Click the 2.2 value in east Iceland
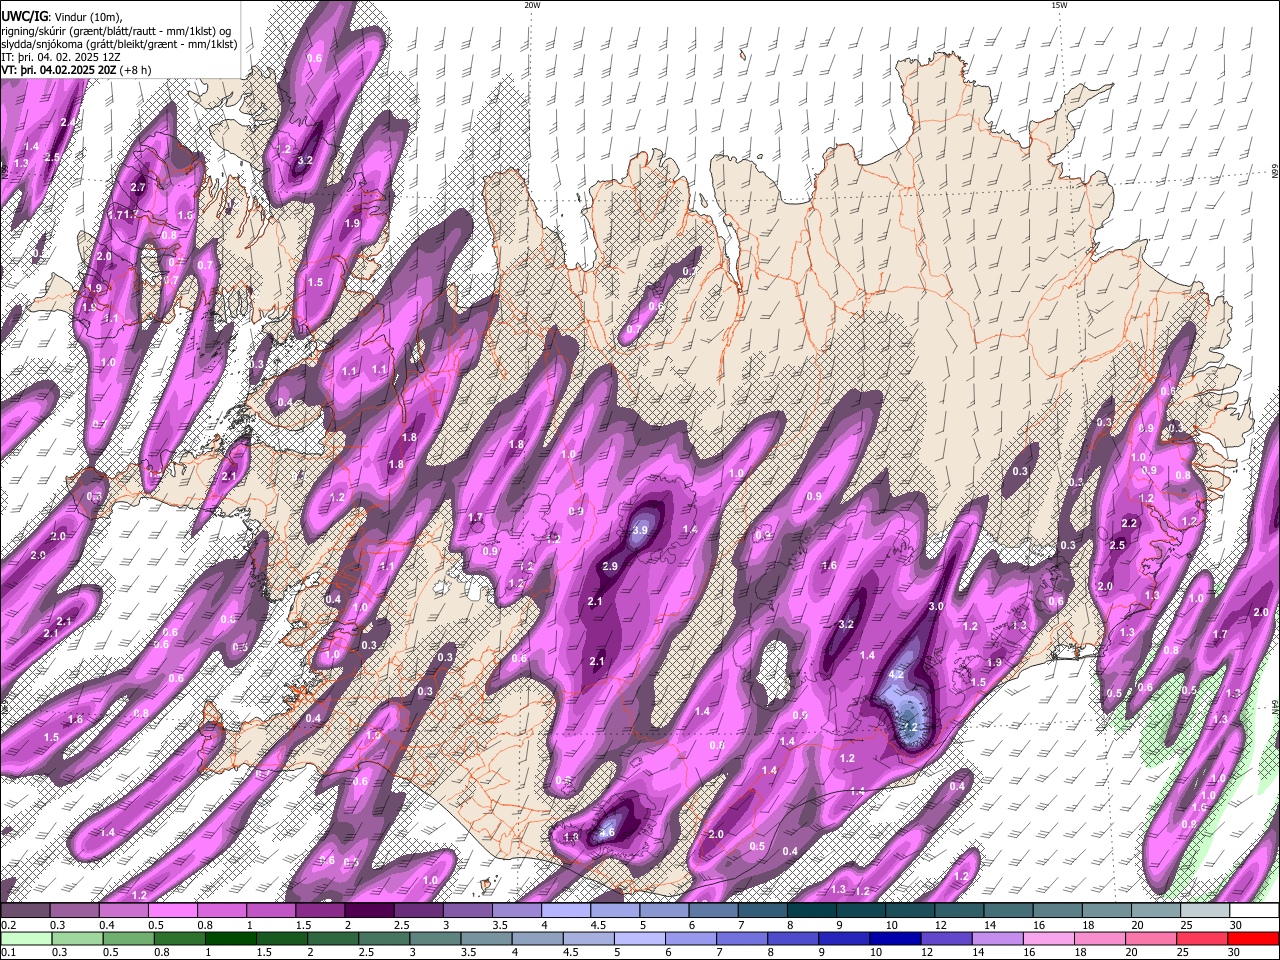Screen dimensions: 1280x960 click(1130, 523)
